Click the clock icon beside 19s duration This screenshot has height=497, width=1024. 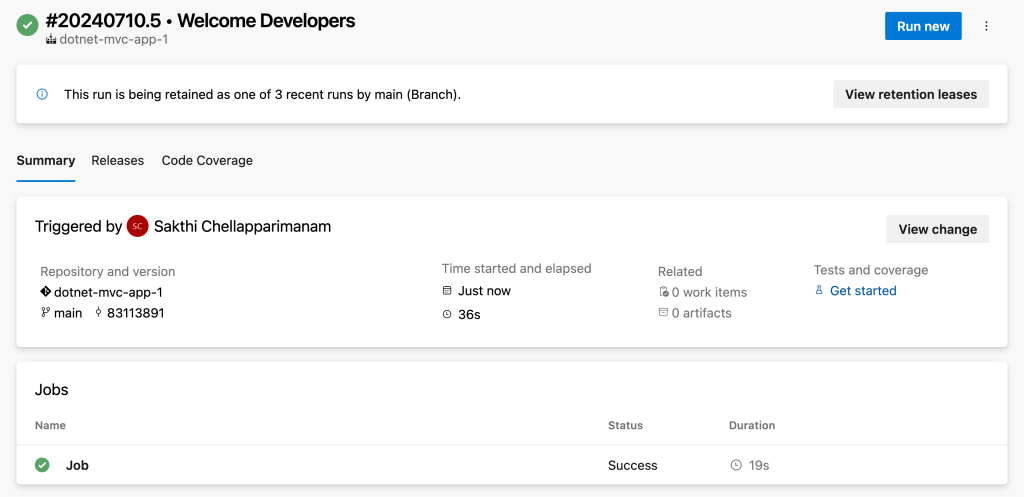click(736, 465)
